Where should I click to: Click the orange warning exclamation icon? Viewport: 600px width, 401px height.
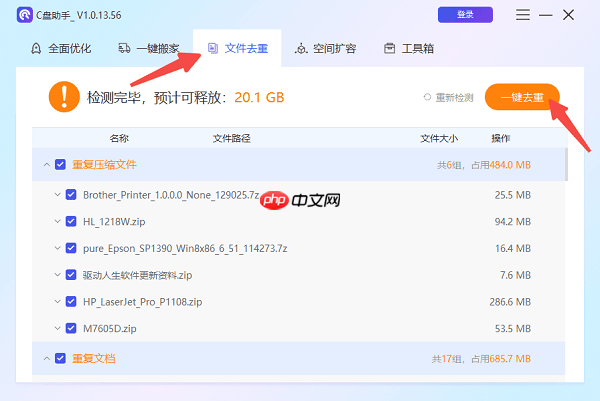pos(64,97)
